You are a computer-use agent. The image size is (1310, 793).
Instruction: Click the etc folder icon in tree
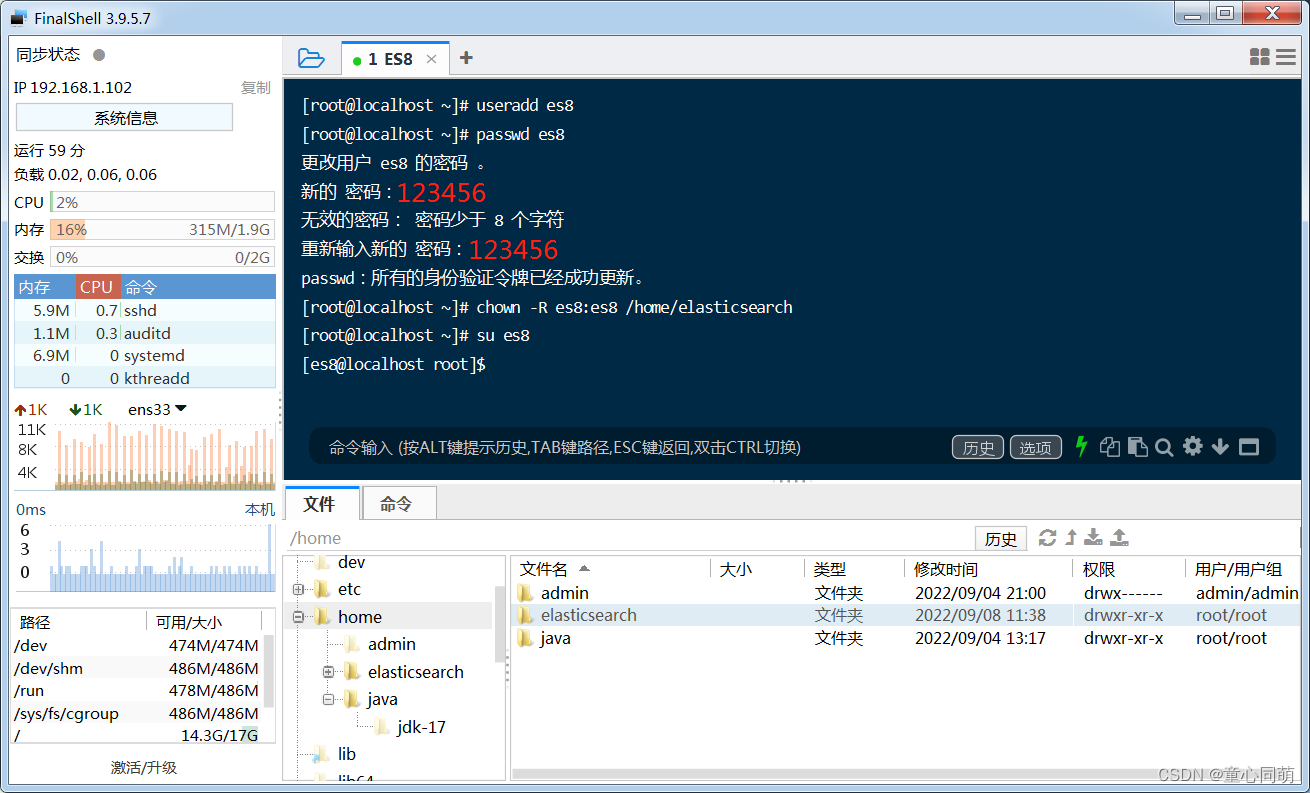point(322,589)
